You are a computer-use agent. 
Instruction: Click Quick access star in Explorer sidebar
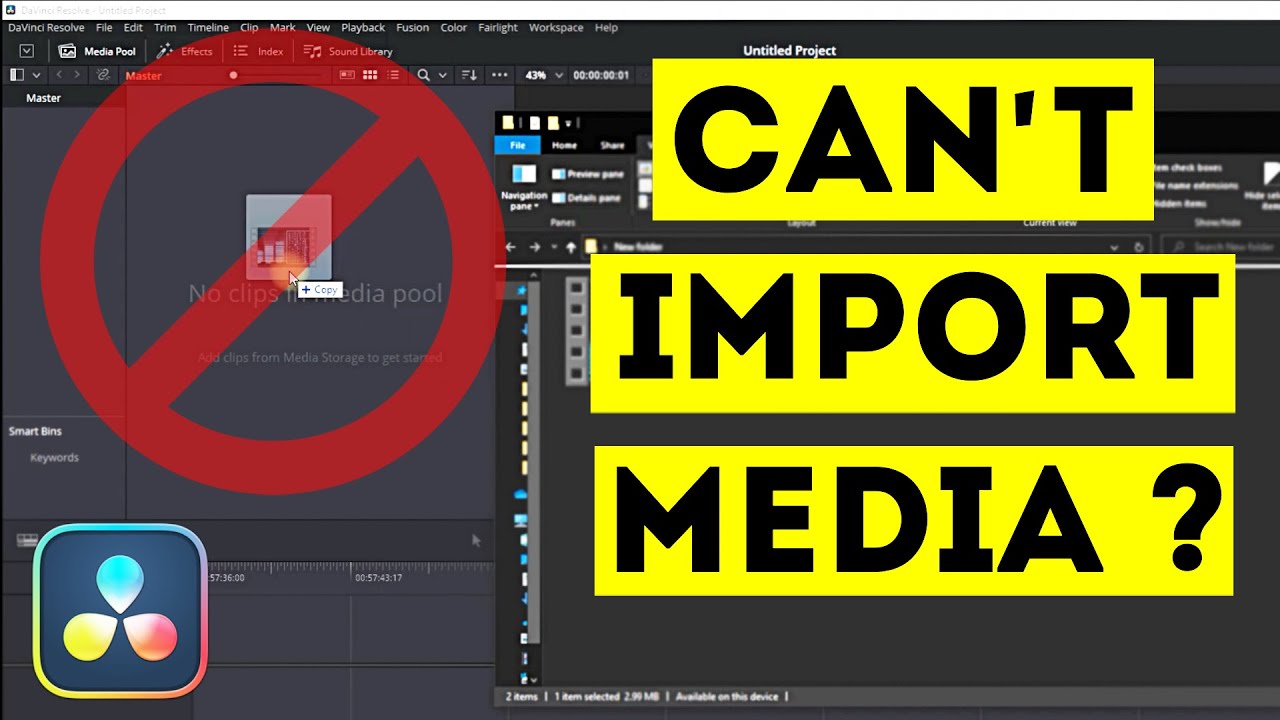tap(522, 290)
